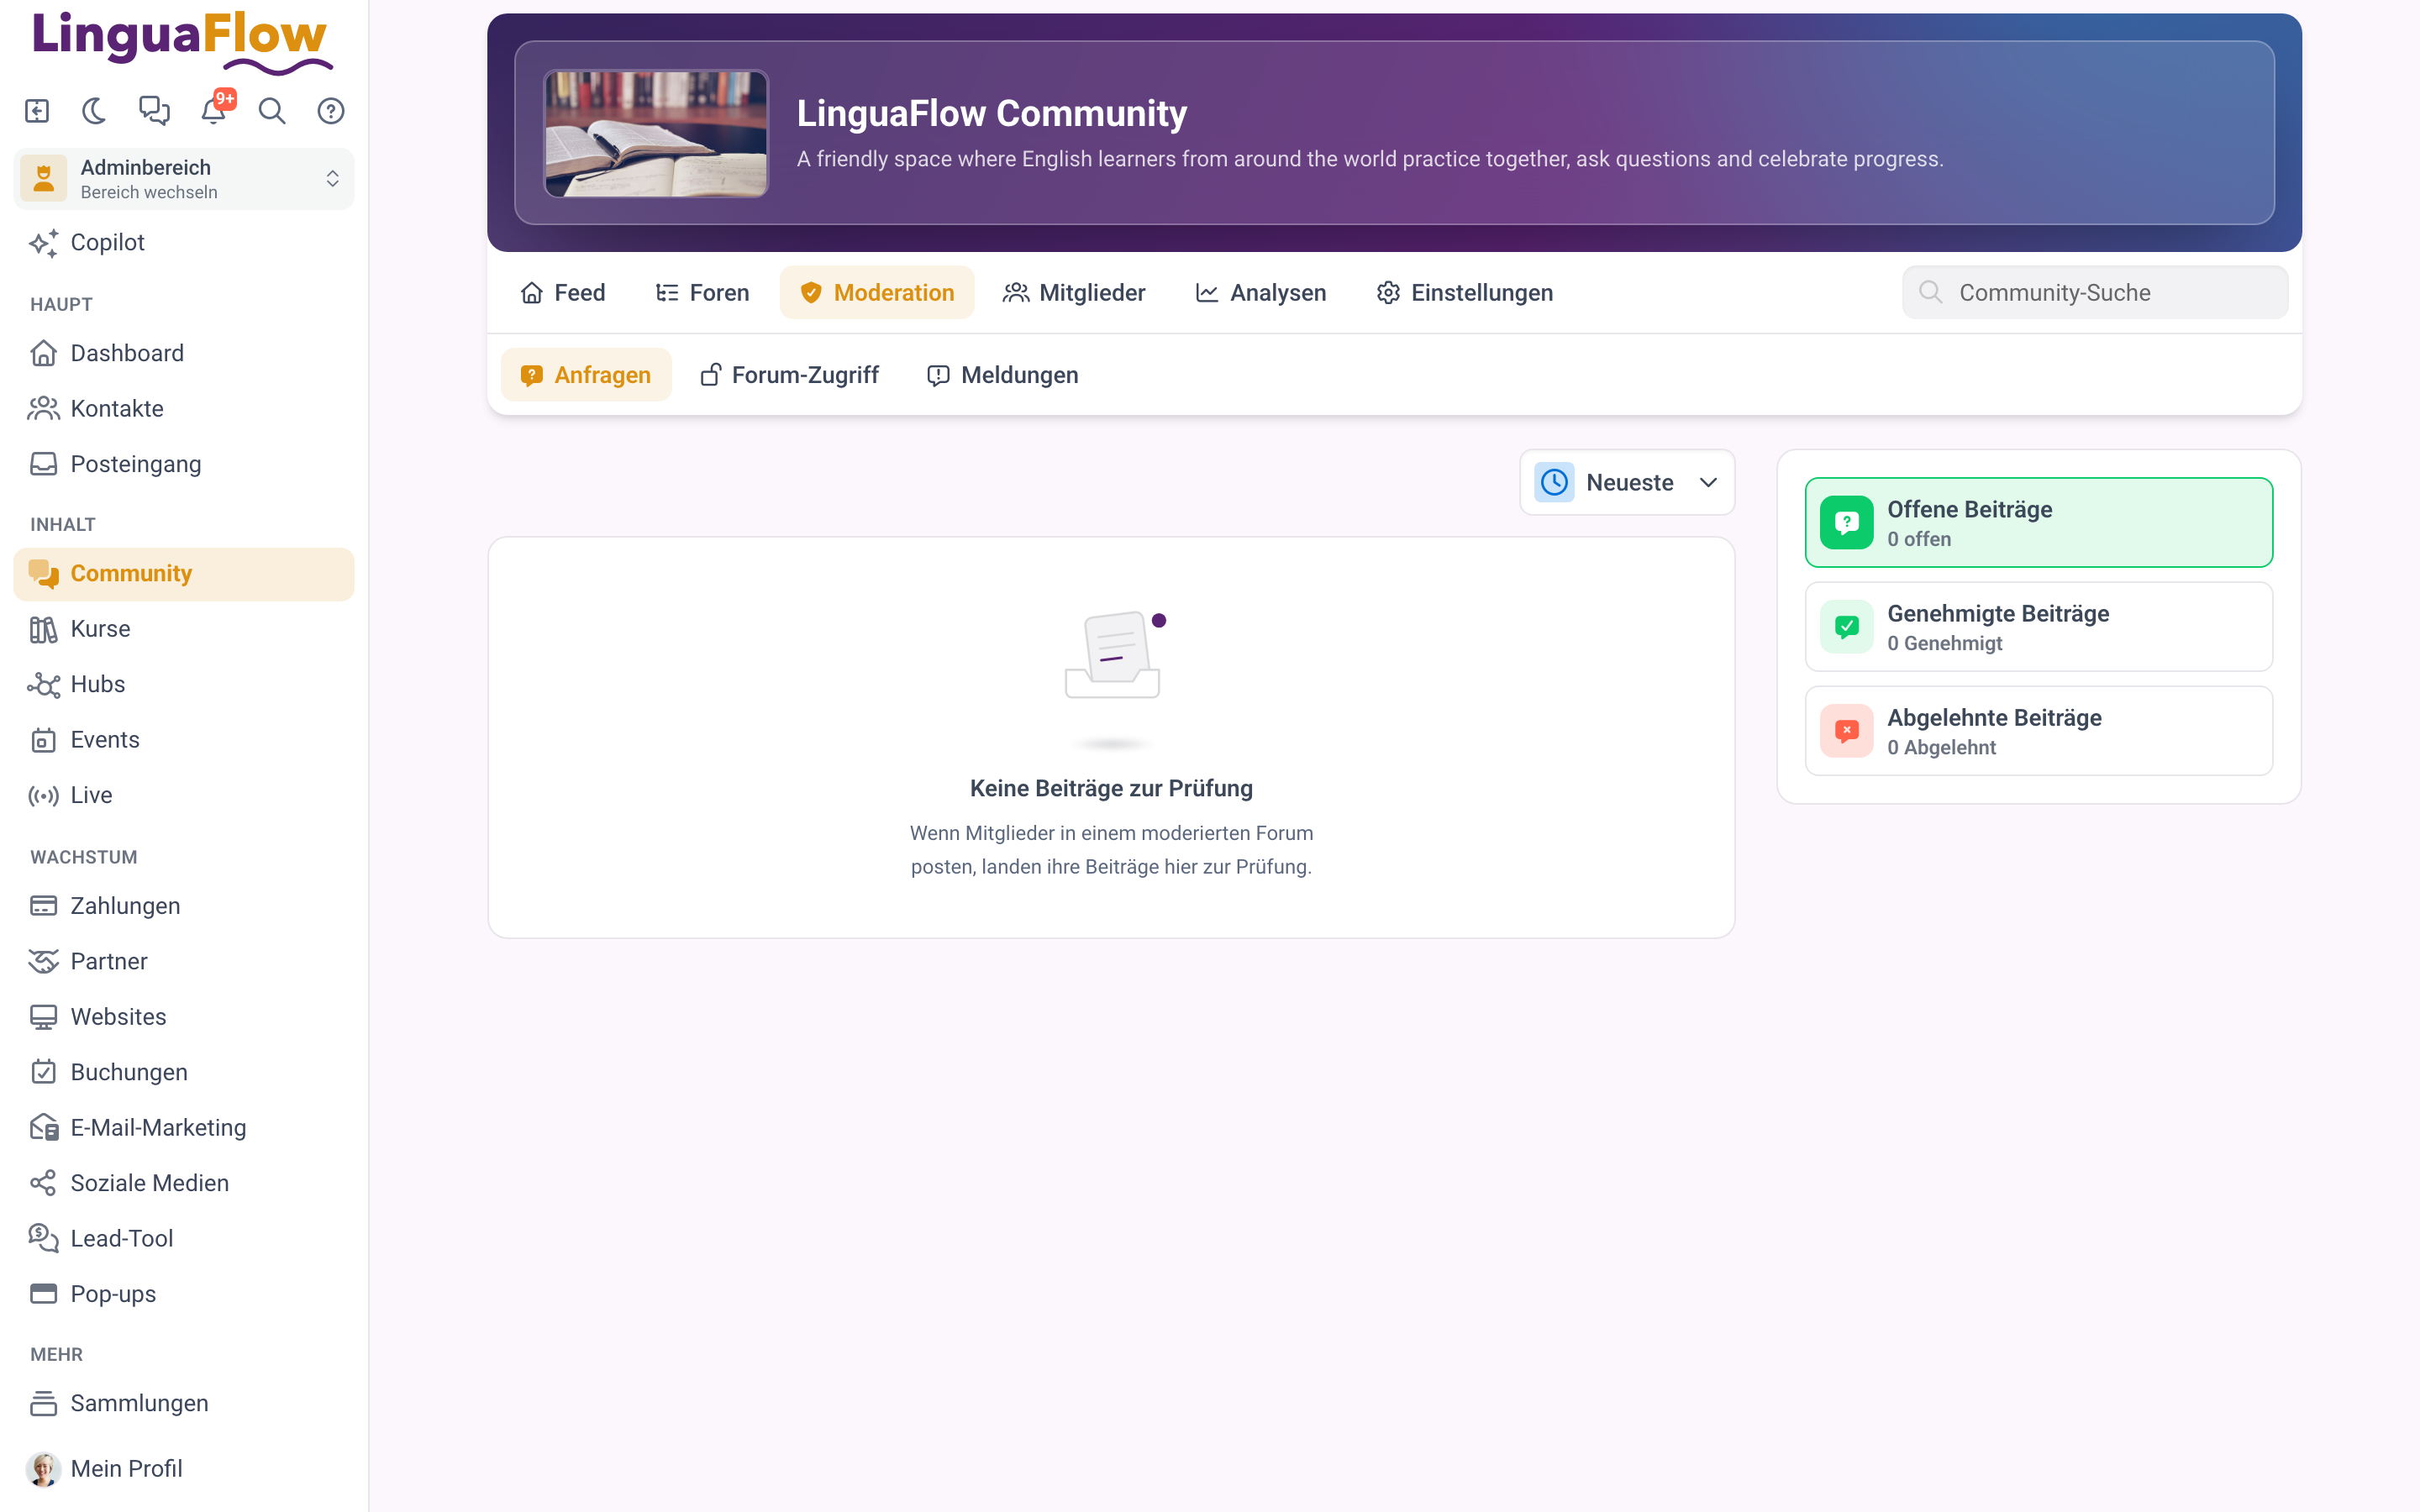Select the Moderation tab

point(877,293)
